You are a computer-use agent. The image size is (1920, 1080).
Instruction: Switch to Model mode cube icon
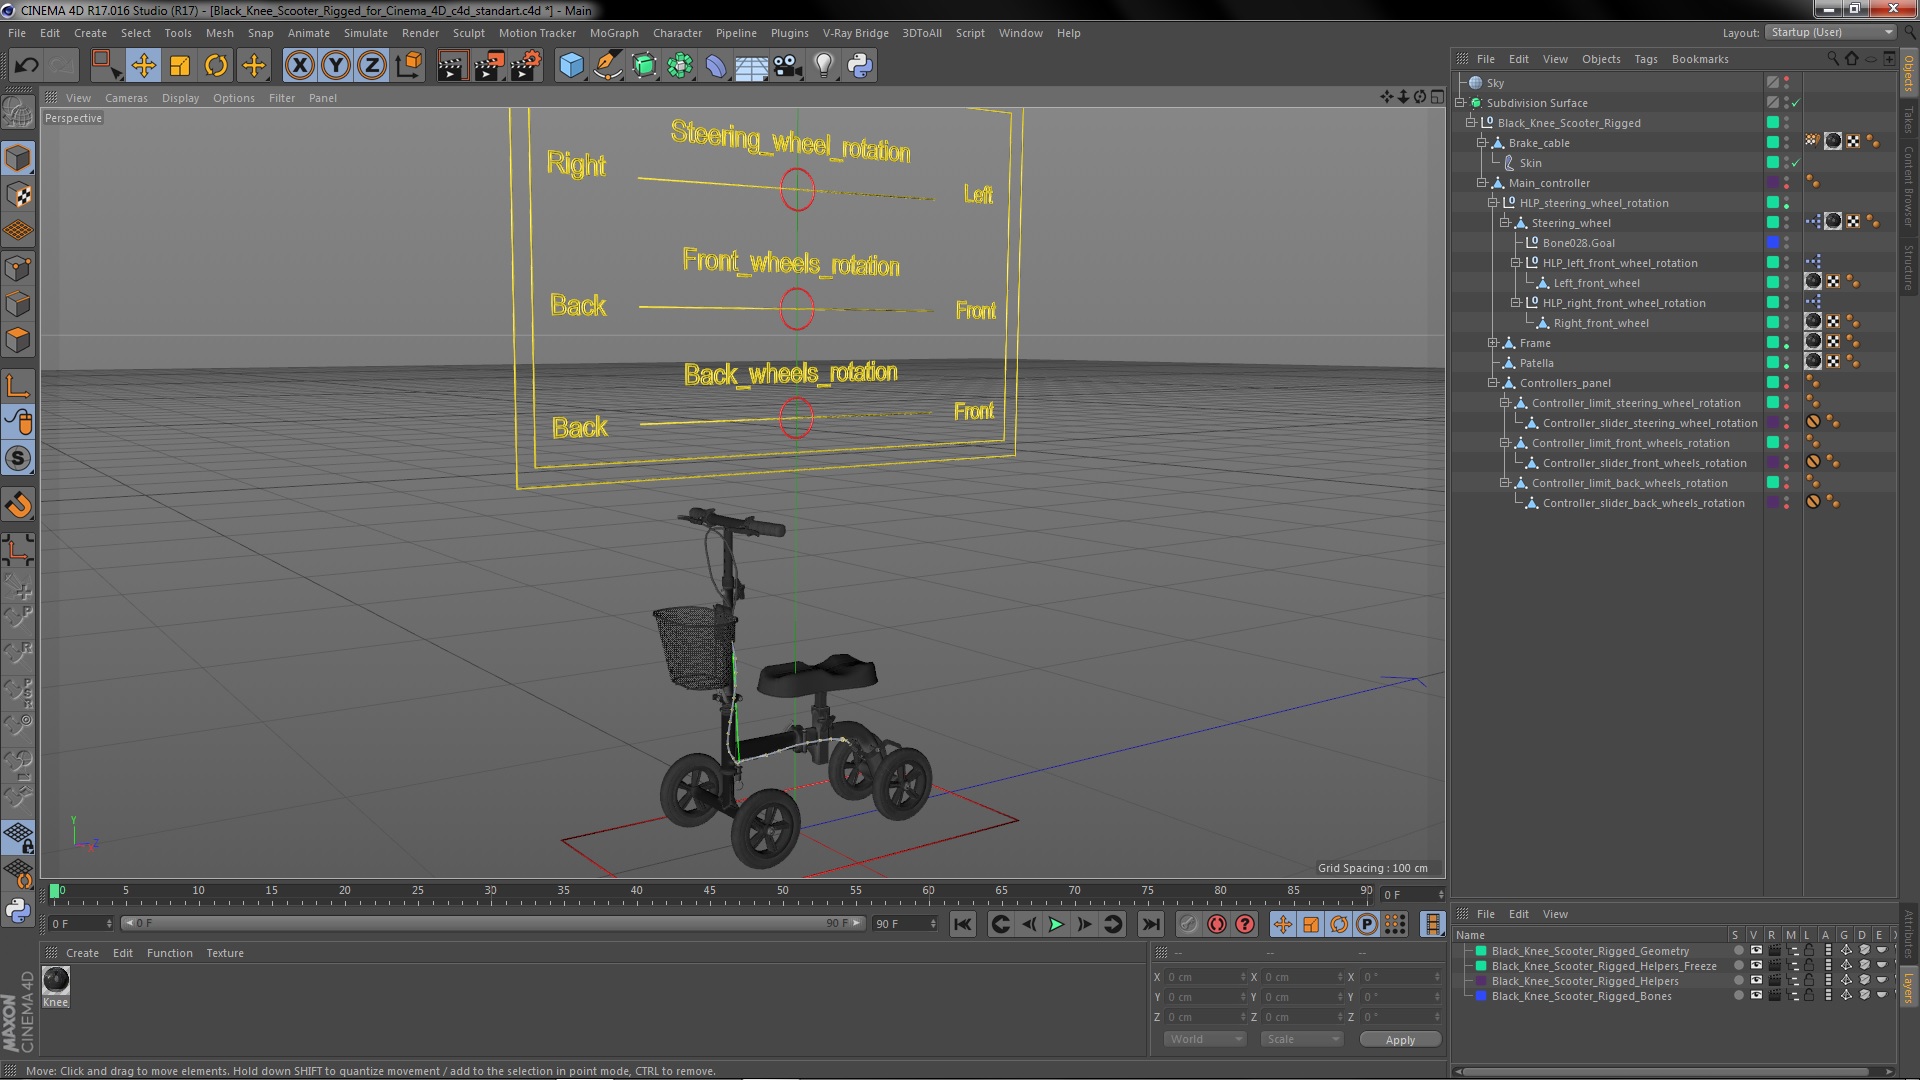click(x=18, y=158)
